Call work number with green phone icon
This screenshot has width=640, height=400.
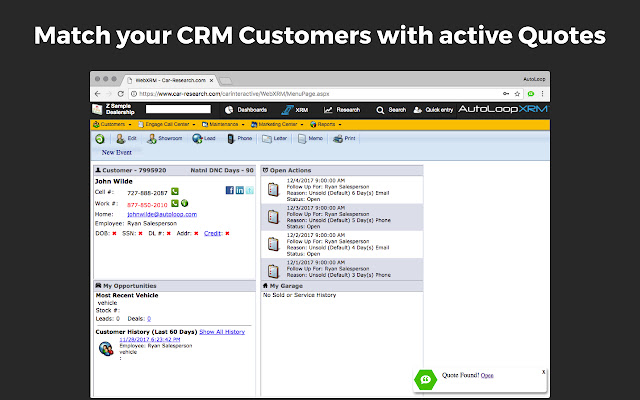point(175,203)
